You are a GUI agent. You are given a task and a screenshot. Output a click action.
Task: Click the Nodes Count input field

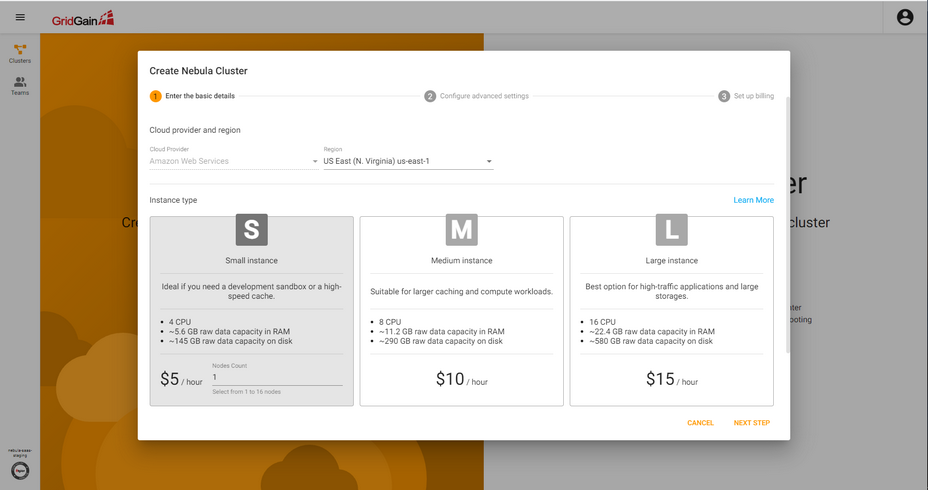[277, 377]
